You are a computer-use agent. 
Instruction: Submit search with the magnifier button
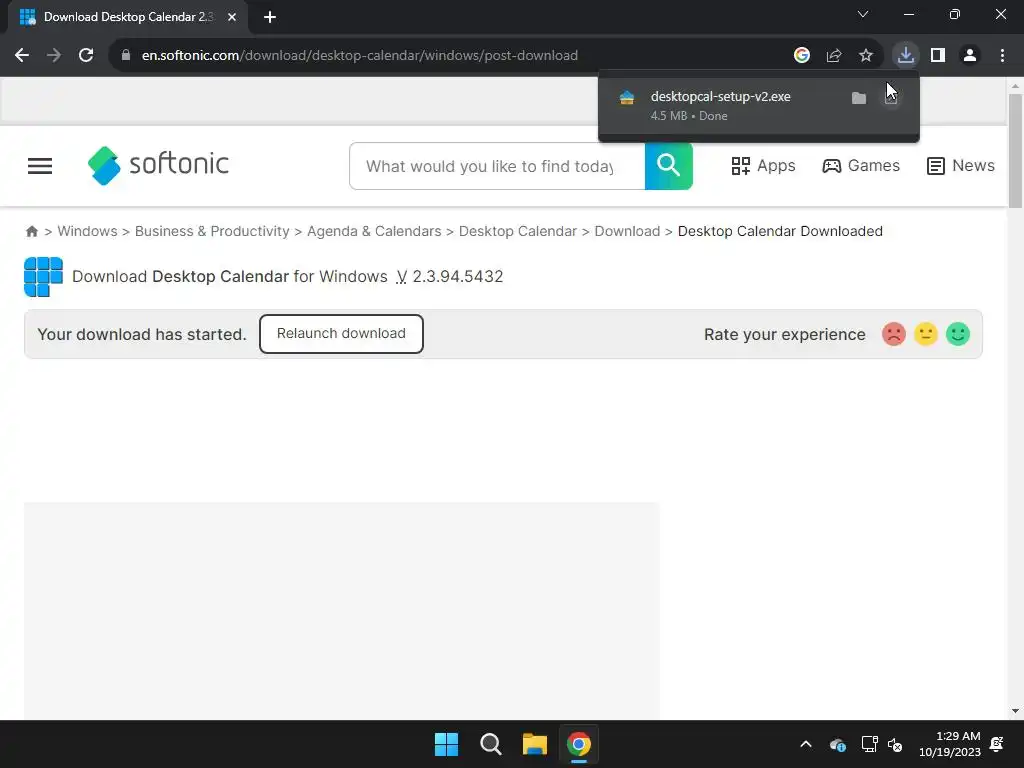coord(669,167)
